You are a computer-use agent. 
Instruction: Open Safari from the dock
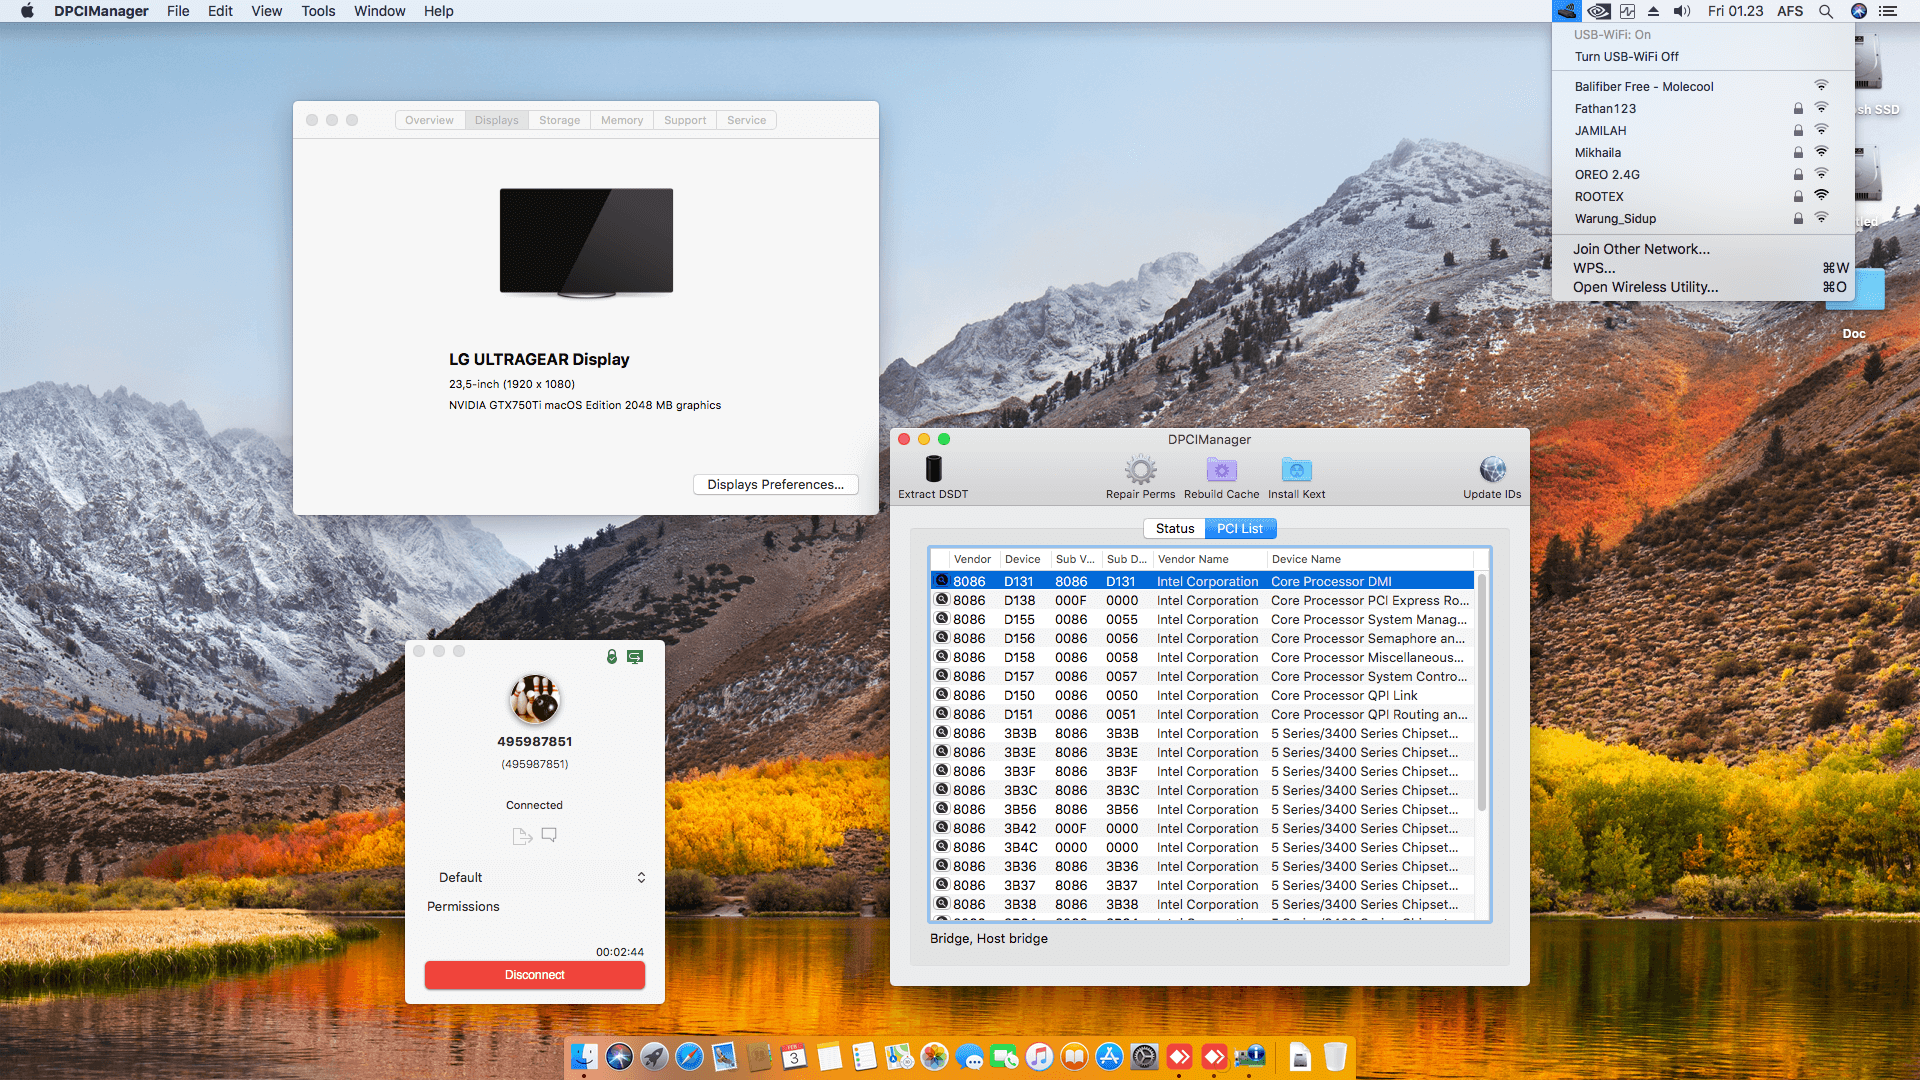coord(689,1057)
